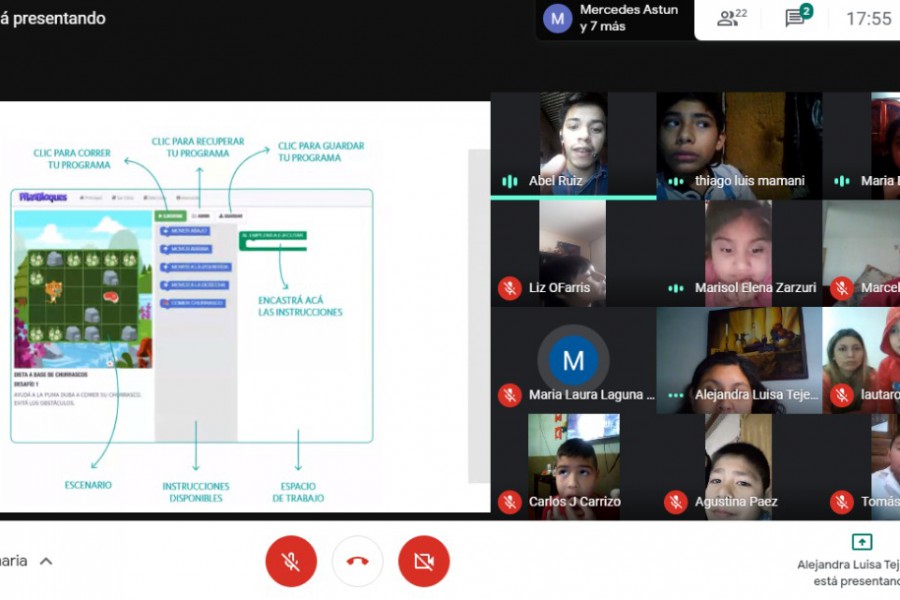Click the 'CLIC PARA CORRER TU PROGRAMA' label
The image size is (900, 600).
pos(72,159)
